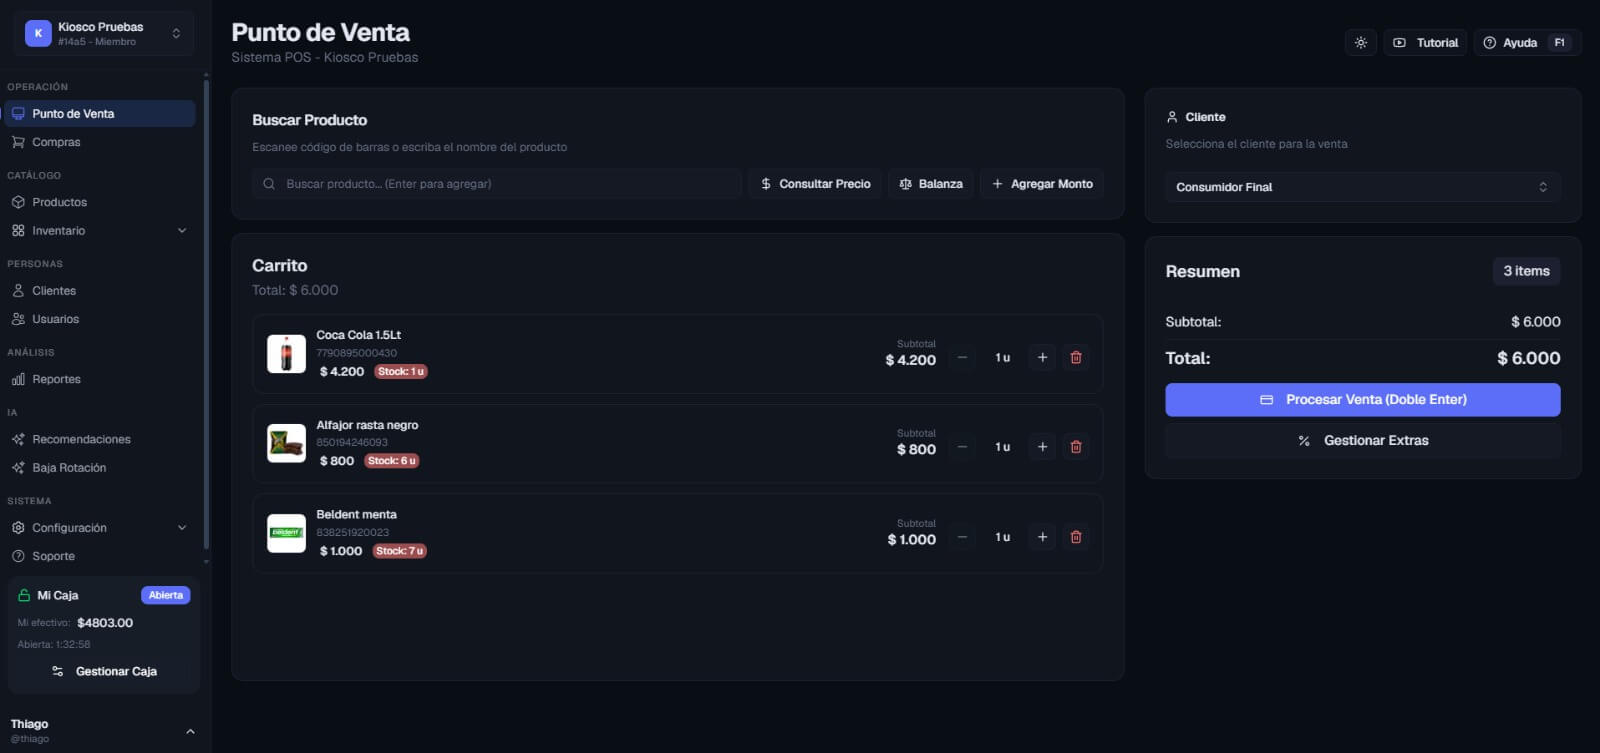Expand the Inventario submenu chevron

(182, 231)
